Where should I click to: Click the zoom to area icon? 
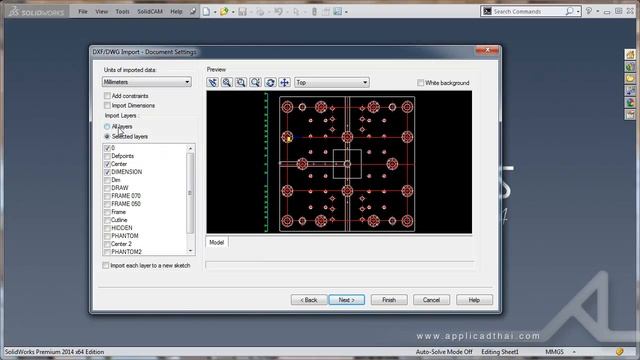[241, 82]
